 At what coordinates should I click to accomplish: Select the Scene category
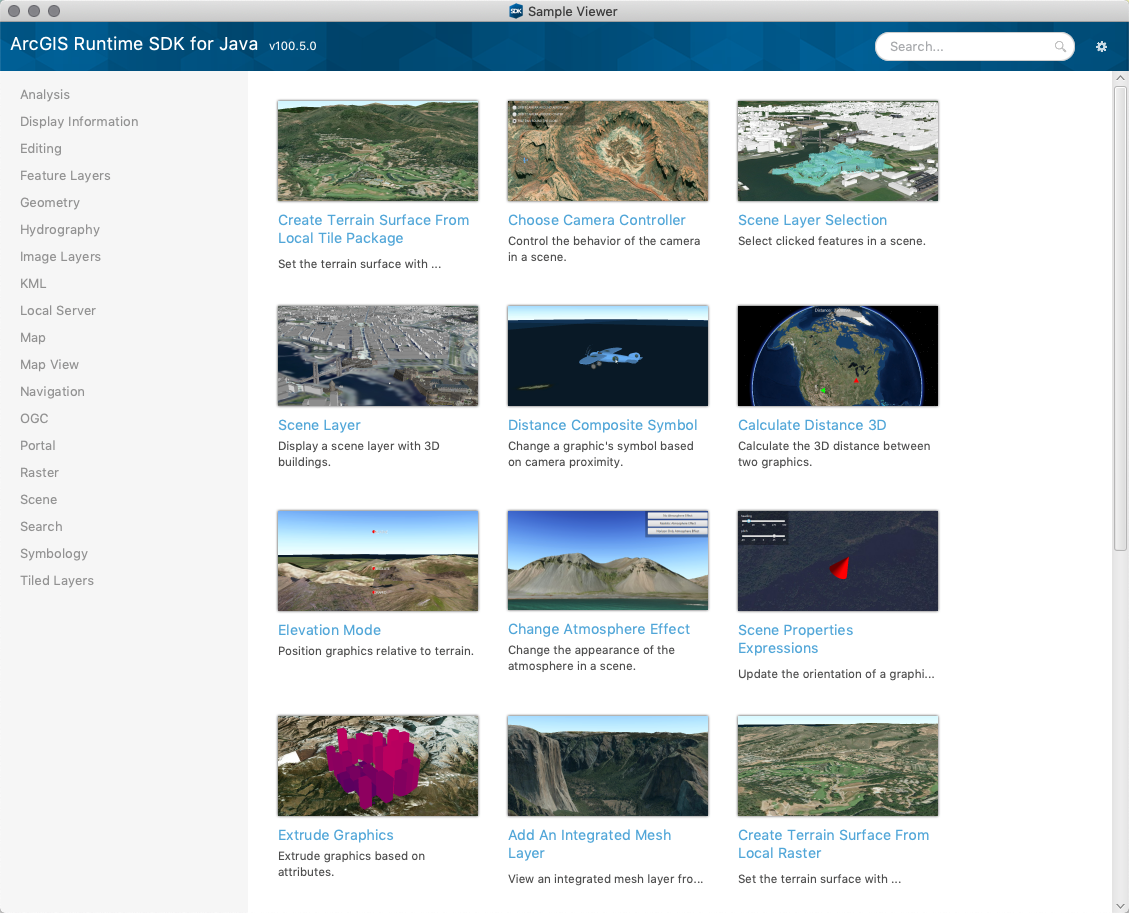(x=38, y=500)
